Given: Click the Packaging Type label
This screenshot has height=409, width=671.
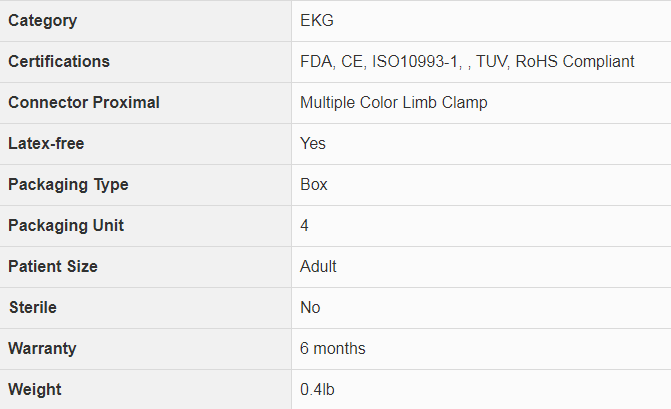Looking at the screenshot, I should (68, 185).
